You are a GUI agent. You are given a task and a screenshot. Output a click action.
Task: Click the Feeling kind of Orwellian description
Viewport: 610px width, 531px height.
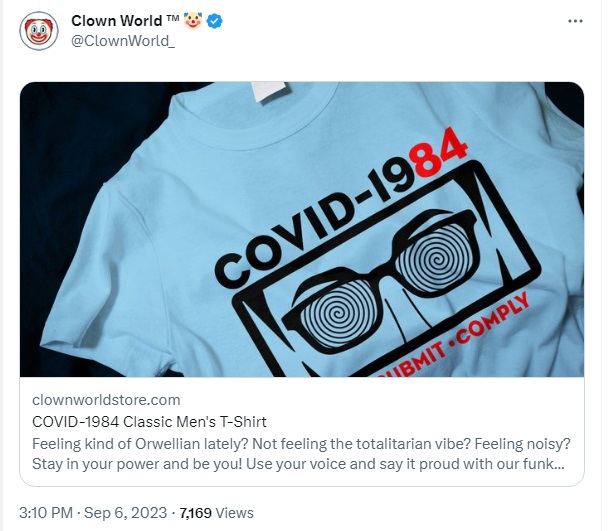[x=301, y=454]
